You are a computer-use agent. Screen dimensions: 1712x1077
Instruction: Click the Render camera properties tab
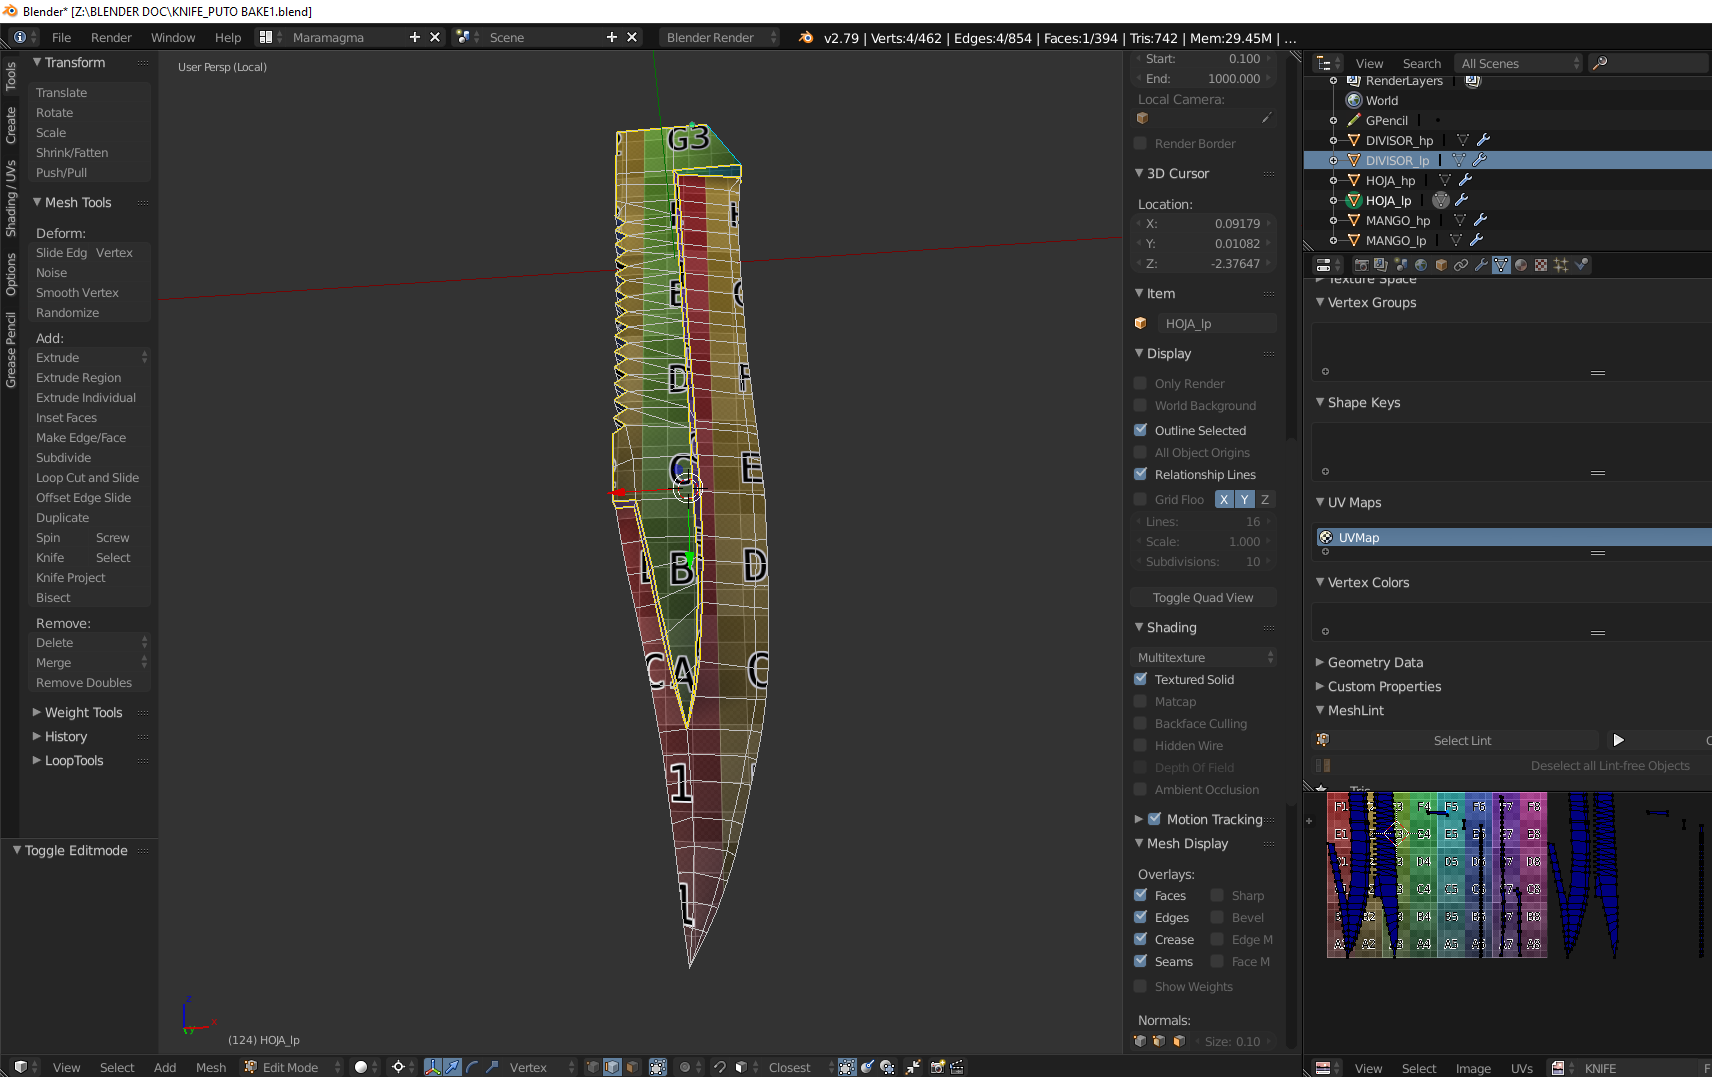point(1361,265)
